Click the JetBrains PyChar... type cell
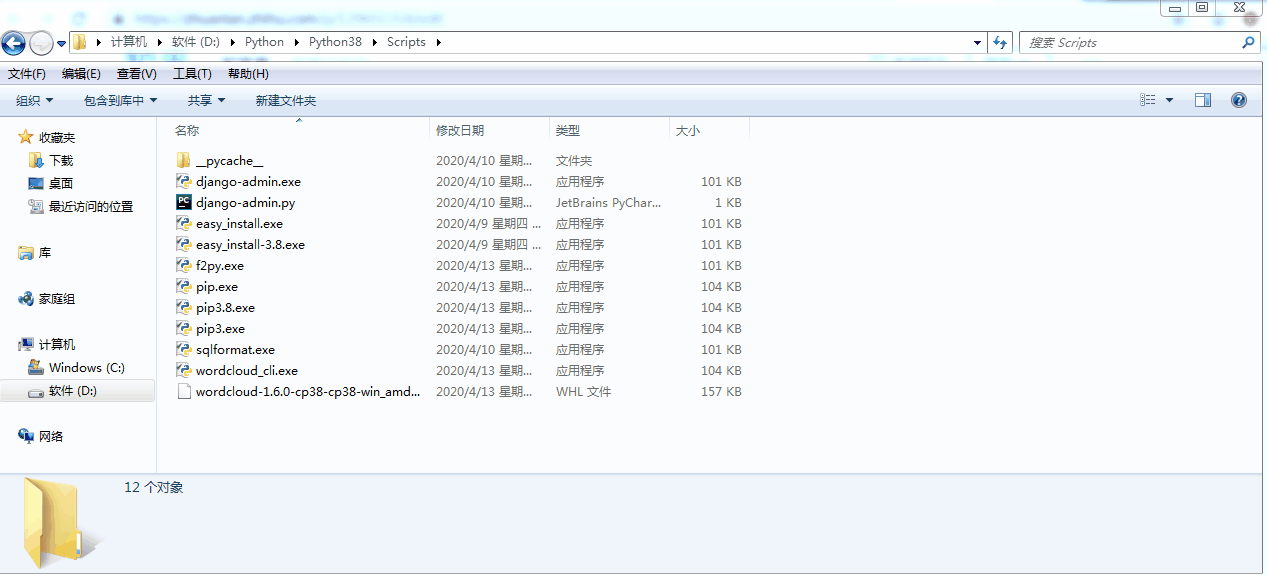This screenshot has width=1267, height=575. pyautogui.click(x=609, y=203)
